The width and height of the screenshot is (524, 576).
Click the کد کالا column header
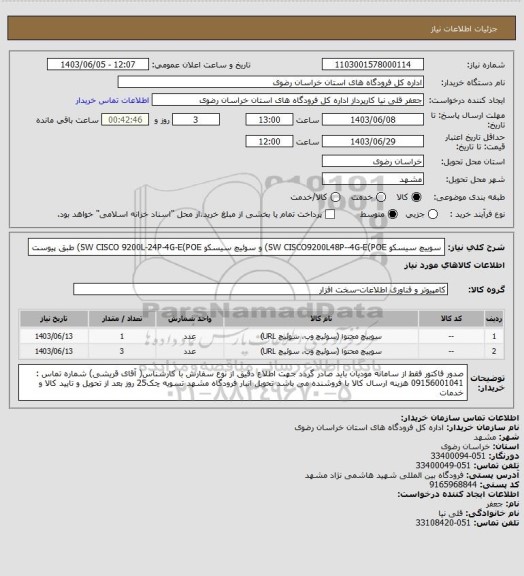451,319
